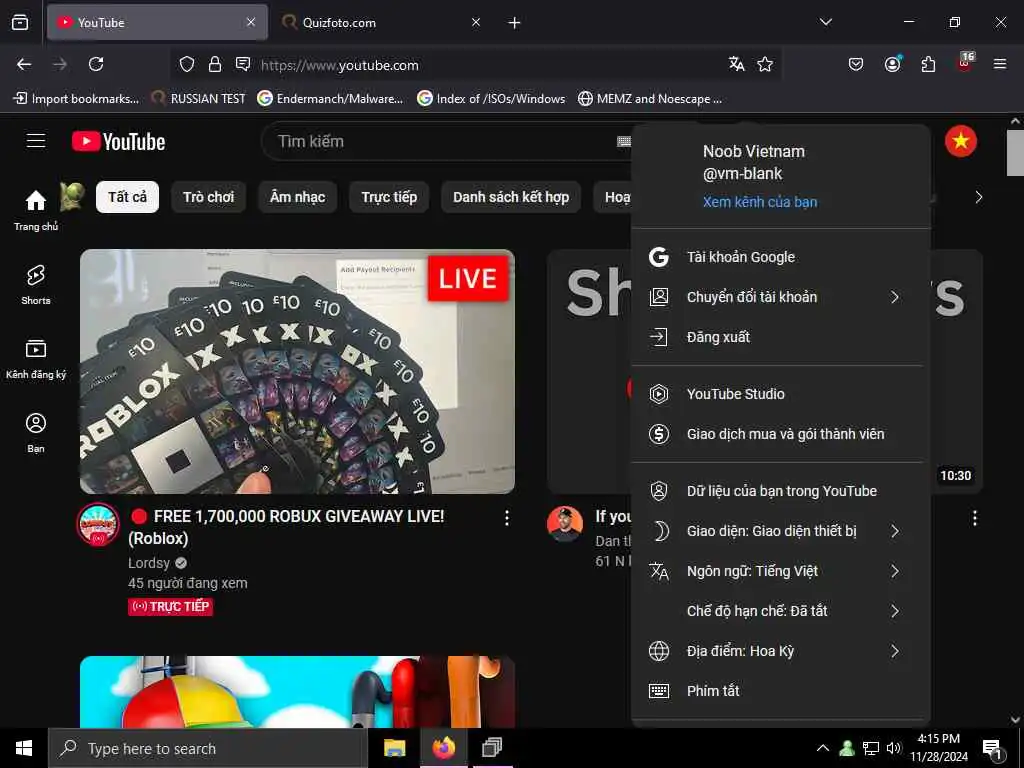Open the Endermanch/Malware bookmark
This screenshot has height=768, width=1024.
[330, 99]
